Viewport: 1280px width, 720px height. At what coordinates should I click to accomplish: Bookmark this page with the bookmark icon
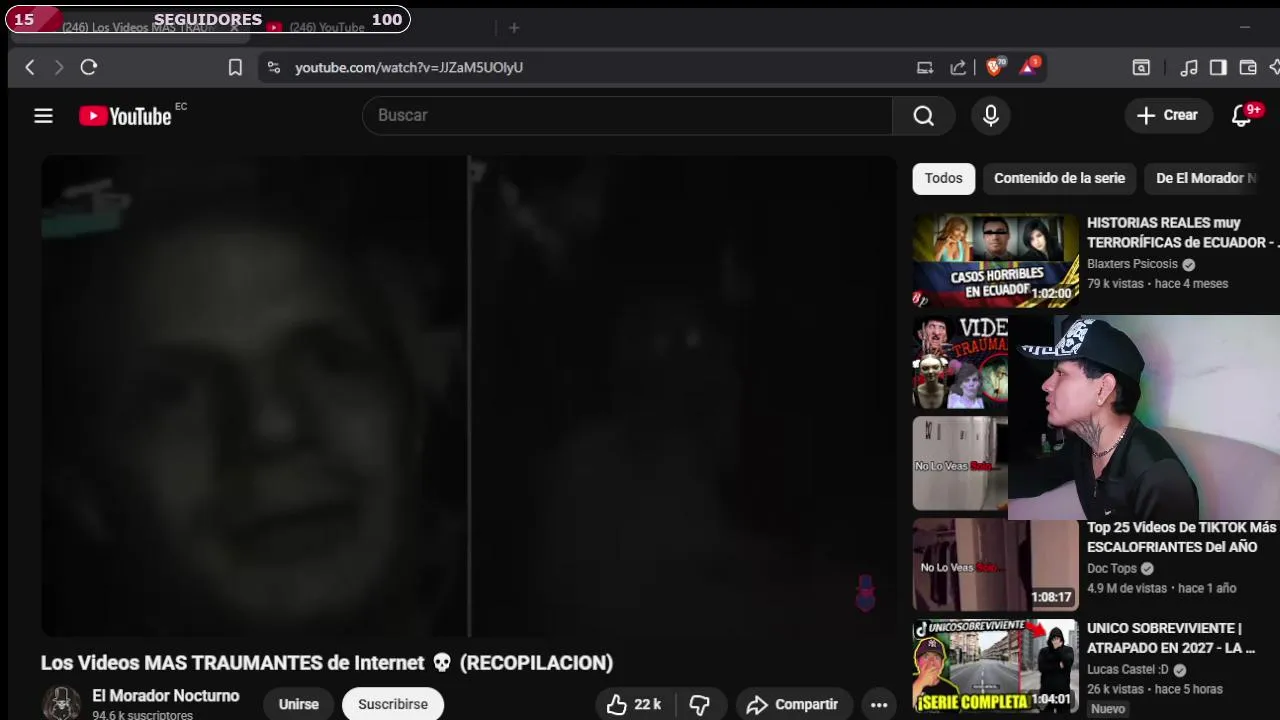[235, 67]
